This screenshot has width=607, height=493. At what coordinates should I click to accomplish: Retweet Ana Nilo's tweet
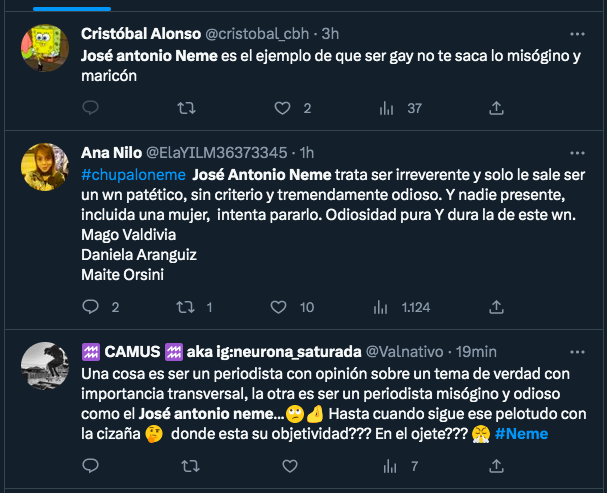pos(186,307)
